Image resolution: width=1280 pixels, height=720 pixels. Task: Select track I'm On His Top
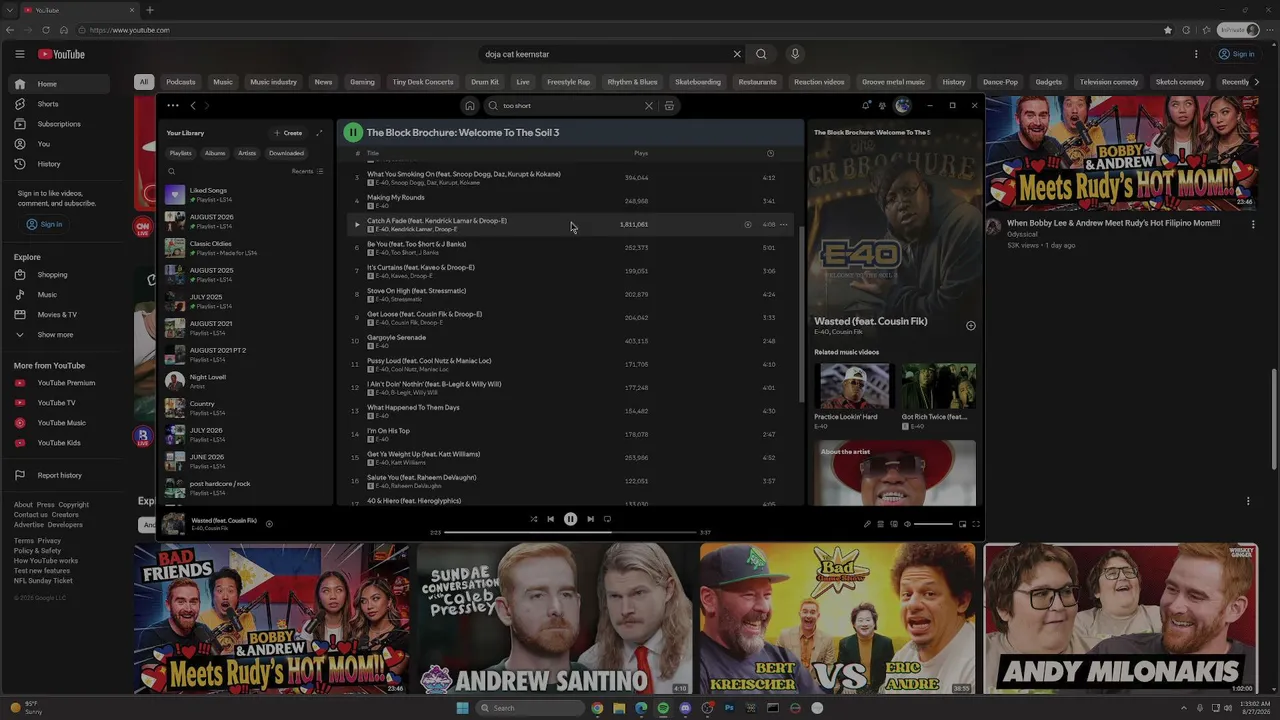(x=569, y=434)
